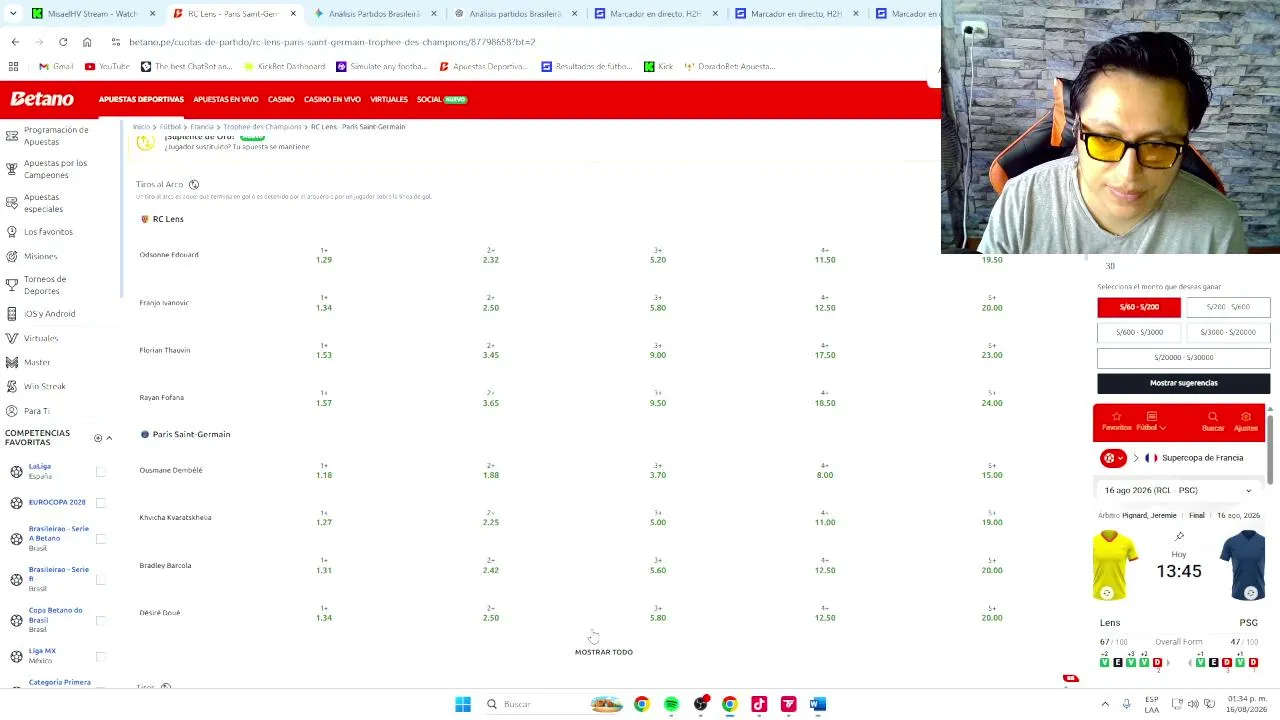The image size is (1280, 720).
Task: Tick the Copa Betano do Brasil checkbox
Action: pyautogui.click(x=100, y=620)
